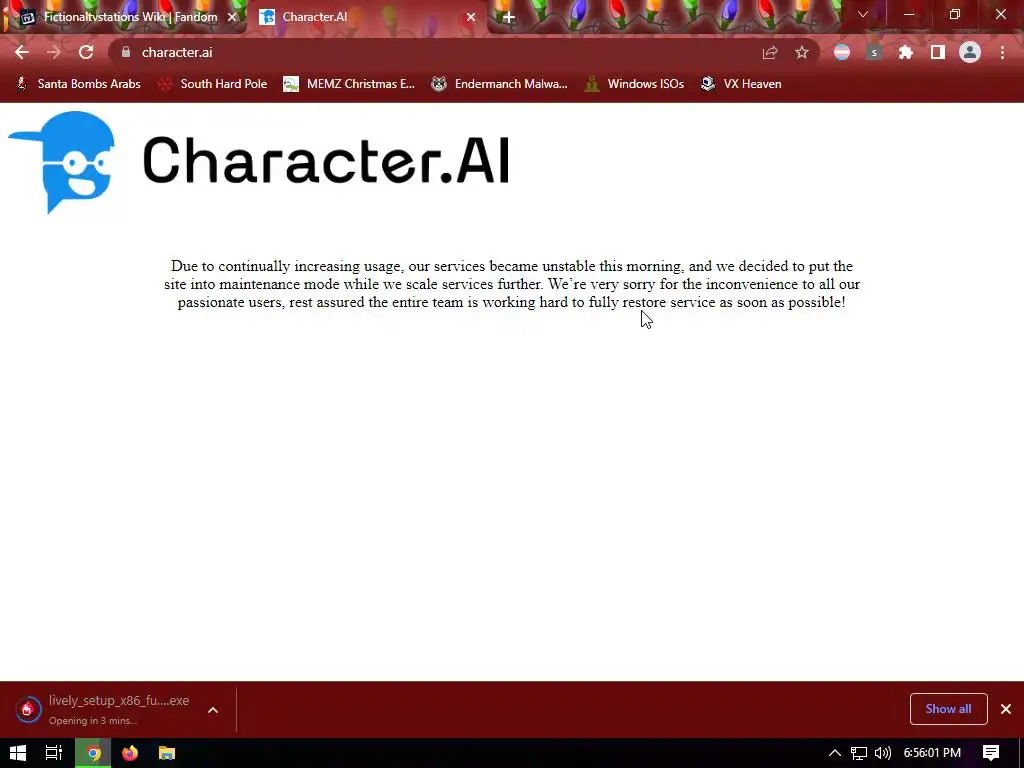1024x768 pixels.
Task: Click the Character.AI blue mascot logo
Action: 62,162
